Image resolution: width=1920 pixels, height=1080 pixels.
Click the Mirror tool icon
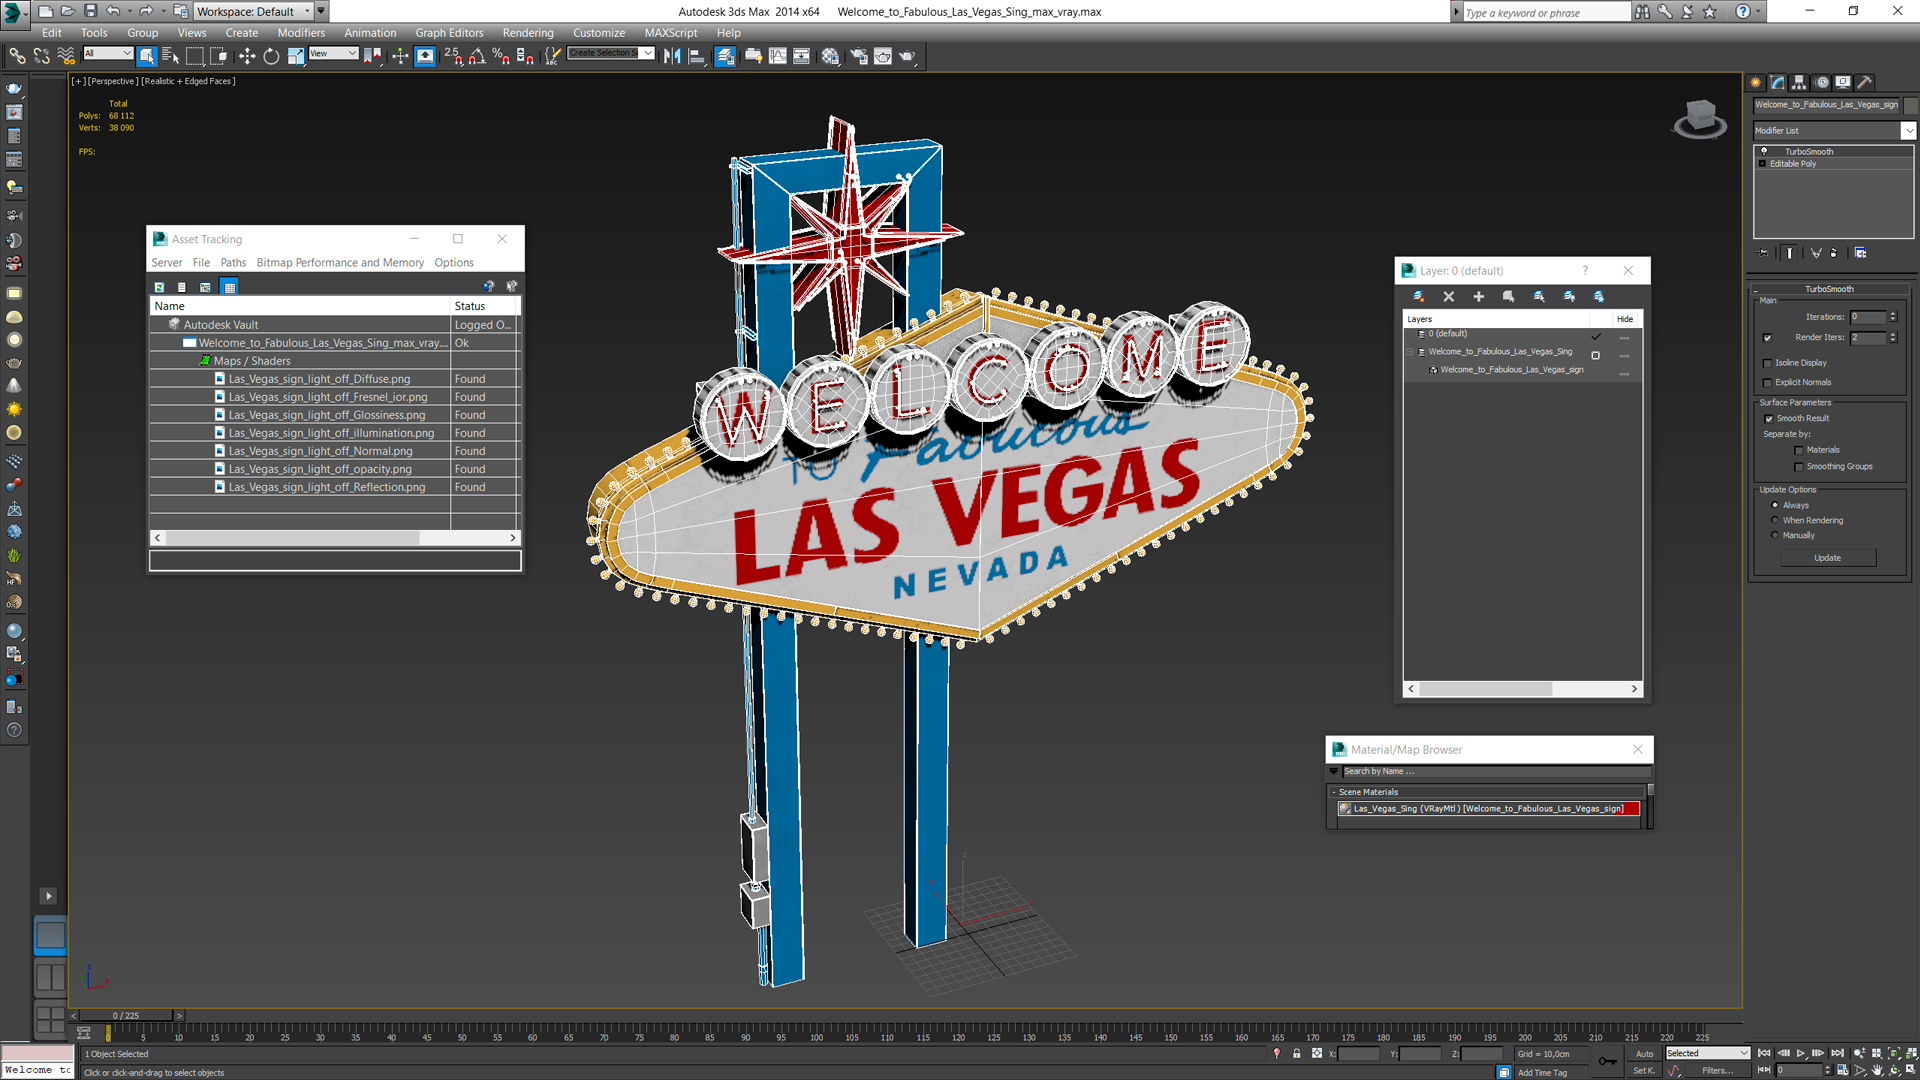click(x=672, y=56)
